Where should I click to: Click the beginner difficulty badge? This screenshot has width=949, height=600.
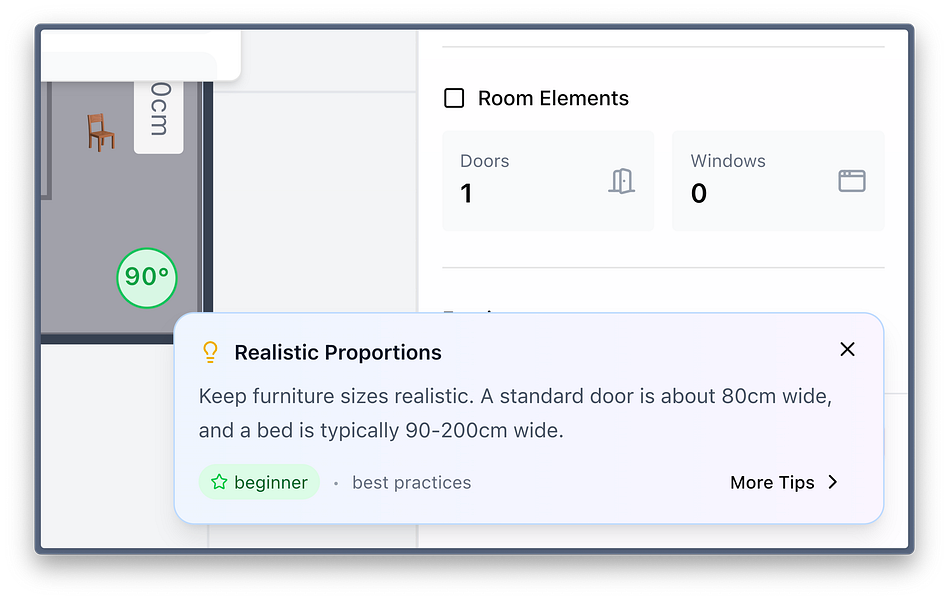click(x=259, y=482)
